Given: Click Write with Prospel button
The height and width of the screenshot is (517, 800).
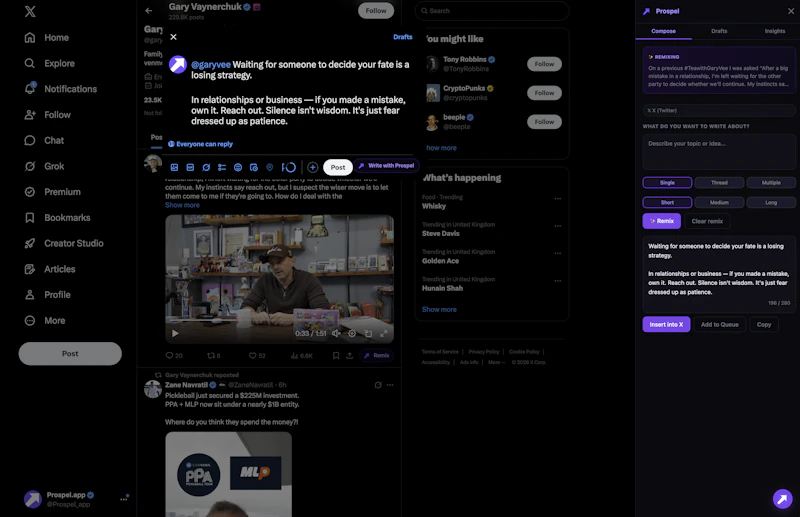Looking at the screenshot, I should coord(387,166).
